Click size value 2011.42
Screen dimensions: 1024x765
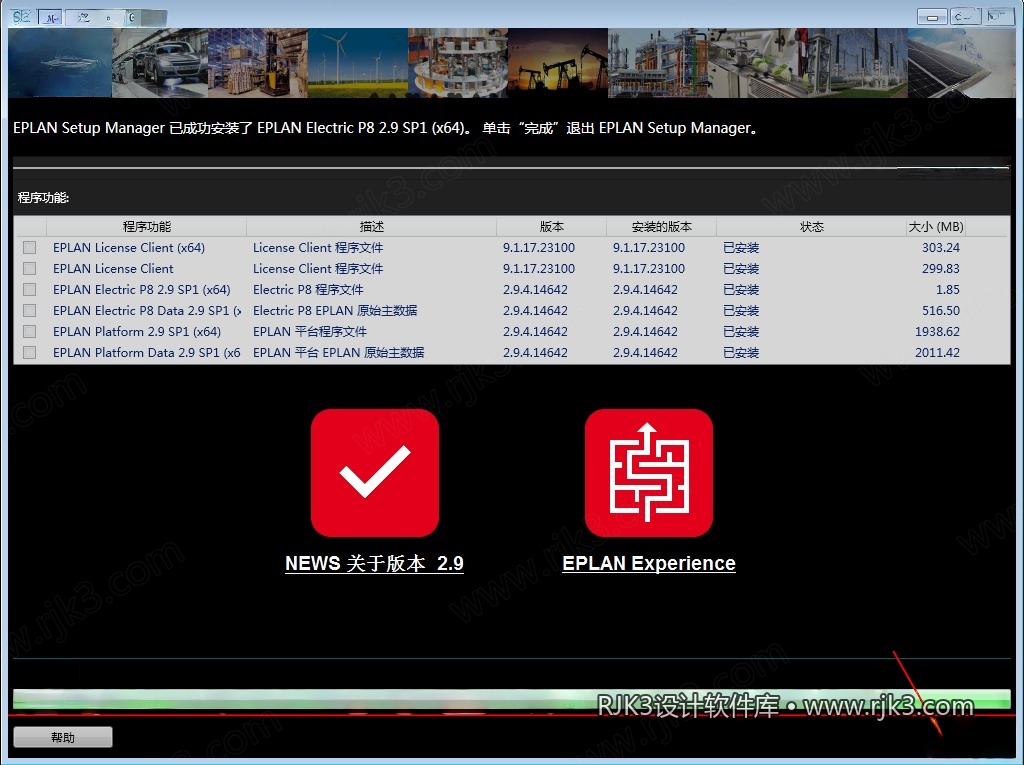click(x=937, y=352)
